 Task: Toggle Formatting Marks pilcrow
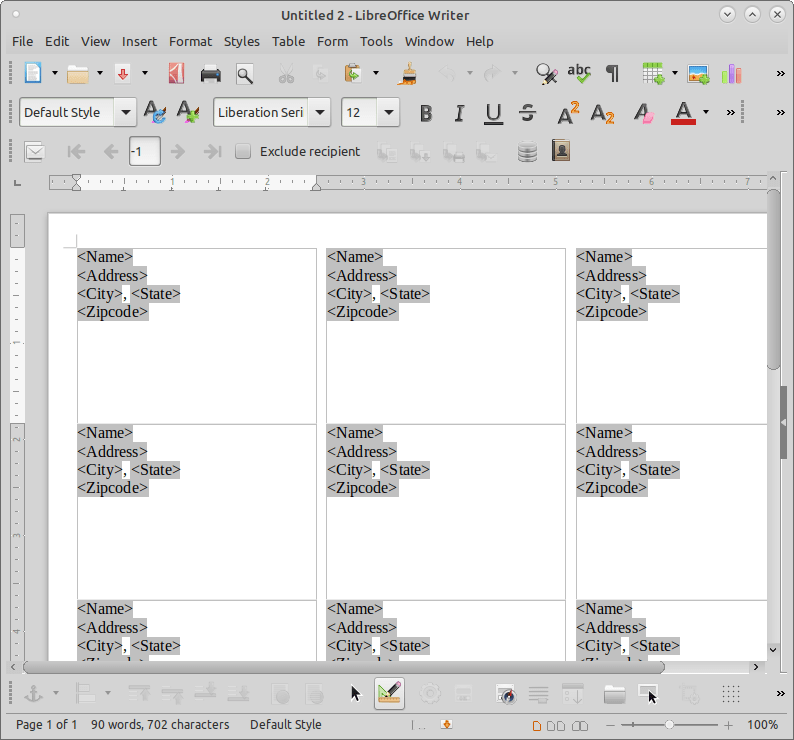coord(613,74)
